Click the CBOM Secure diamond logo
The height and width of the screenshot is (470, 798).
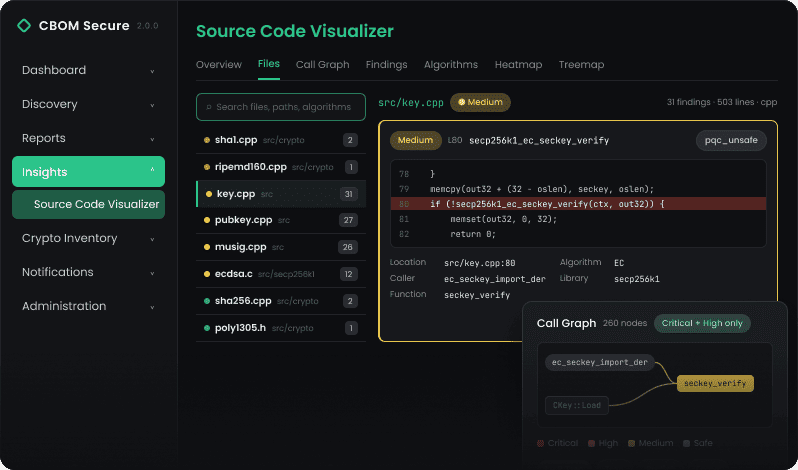tap(24, 25)
